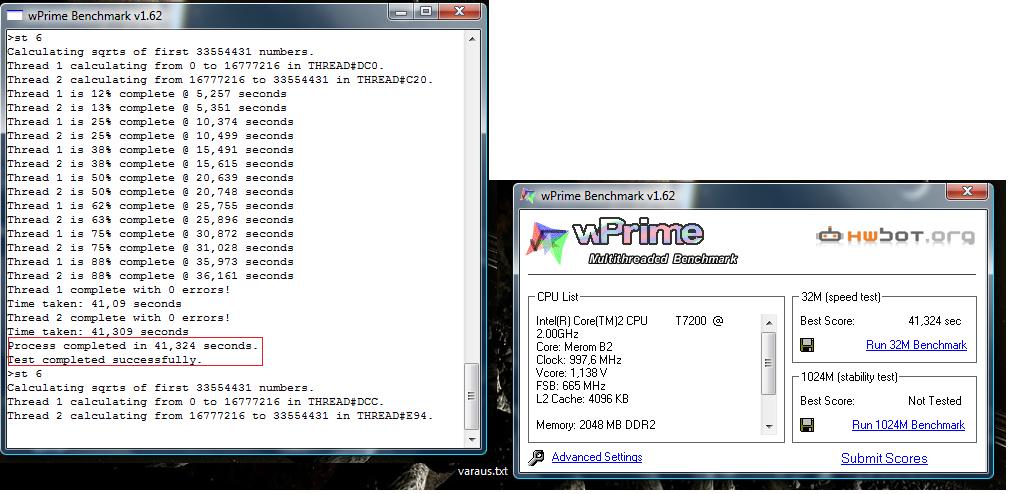Click the 'Core: Merom B2' entry

pos(574,347)
